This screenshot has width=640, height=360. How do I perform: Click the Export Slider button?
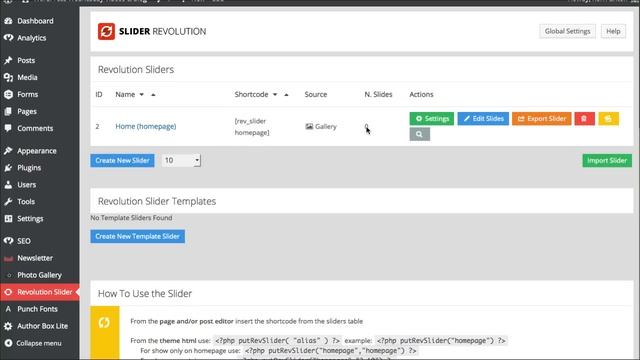click(542, 119)
